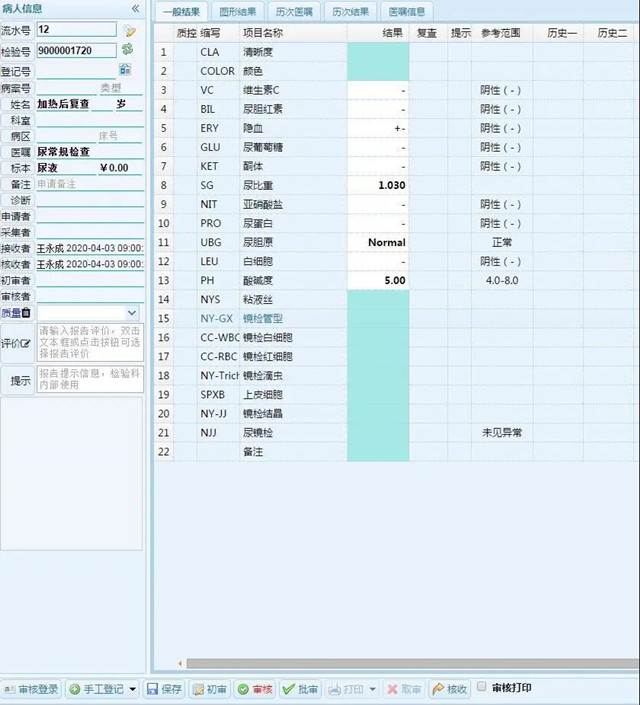Viewport: 640px width, 705px height.
Task: Expand the 手工登记 dropdown arrow
Action: click(x=133, y=689)
